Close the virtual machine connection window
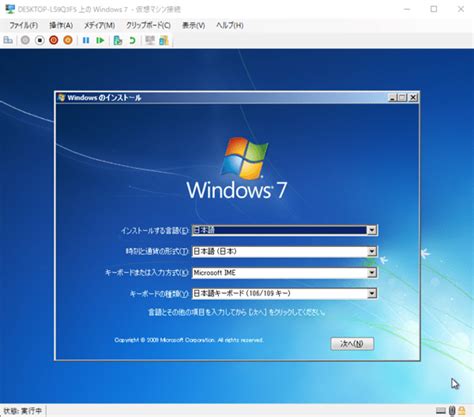This screenshot has width=474, height=417. [461, 9]
